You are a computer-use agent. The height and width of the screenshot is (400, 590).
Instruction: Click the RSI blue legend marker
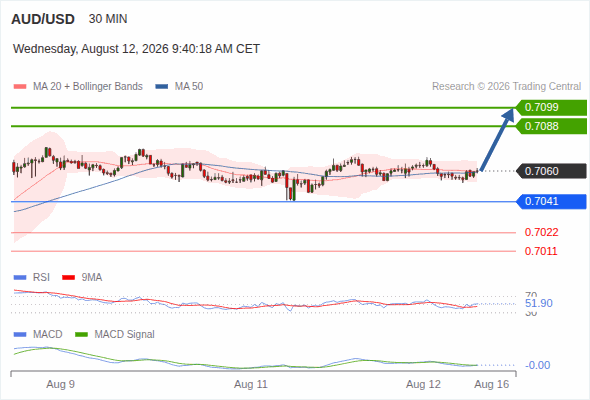(x=20, y=278)
